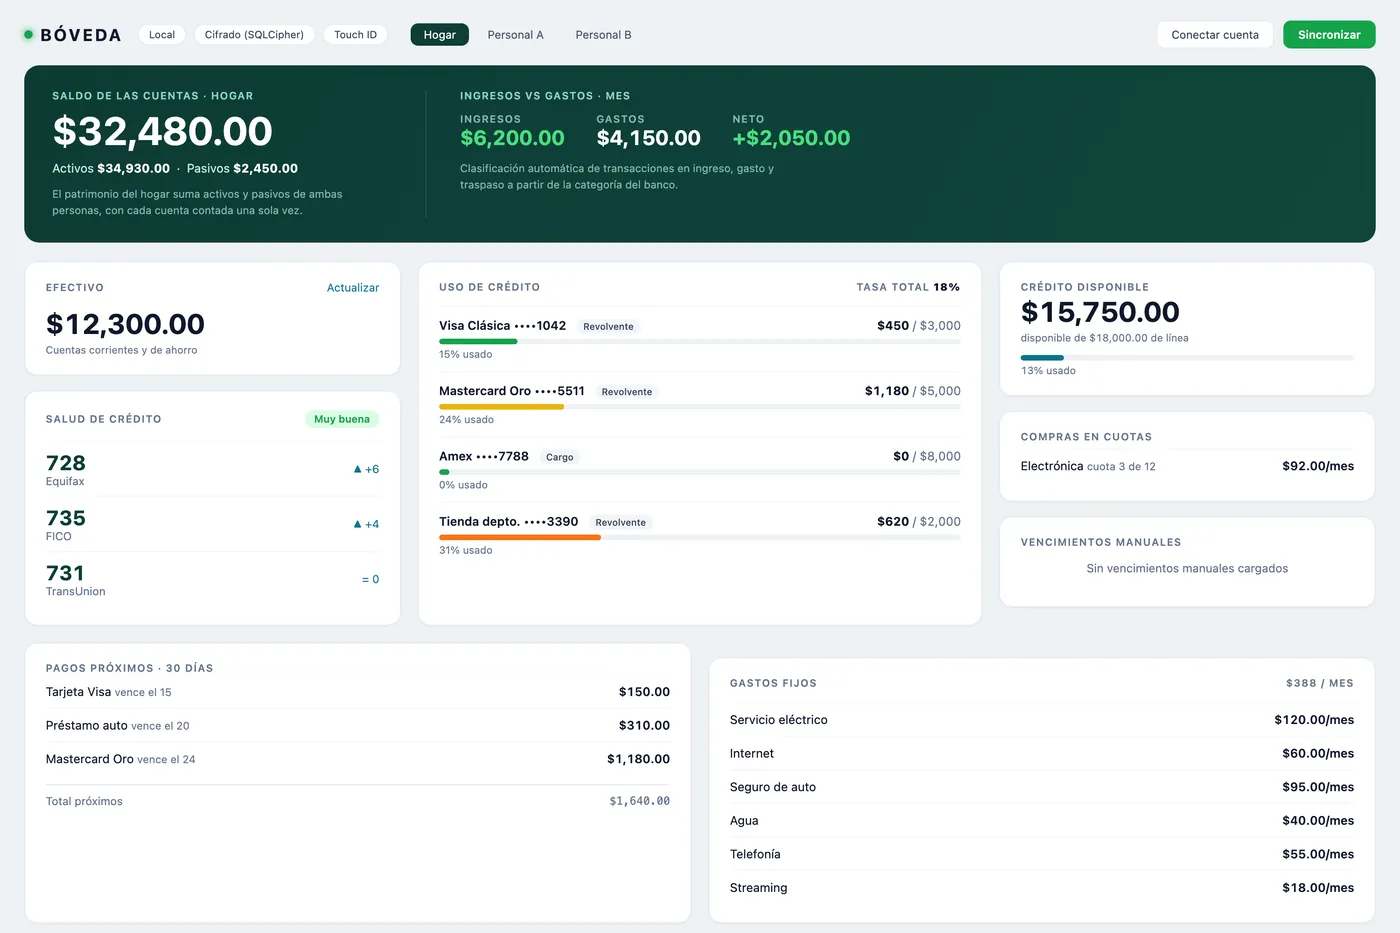This screenshot has width=1400, height=933.
Task: Click the FICO score 735
Action: point(66,518)
